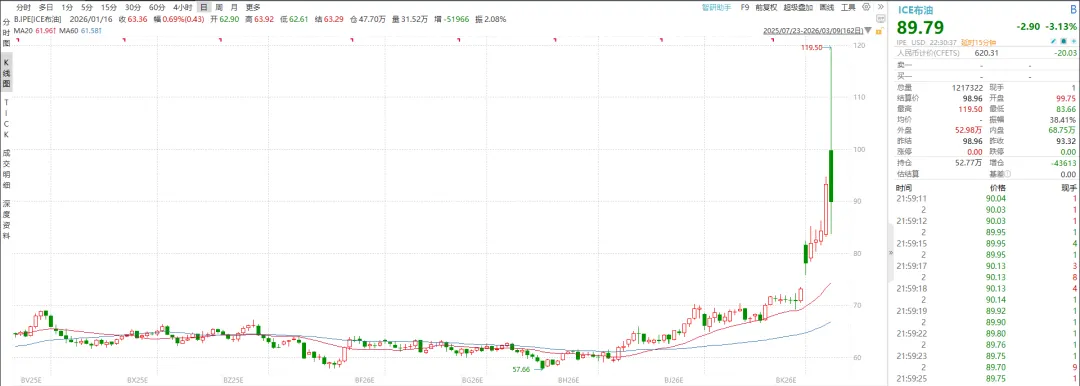Click the small keyboard icon above date range
1080x386 pixels.
pyautogui.click(x=881, y=19)
